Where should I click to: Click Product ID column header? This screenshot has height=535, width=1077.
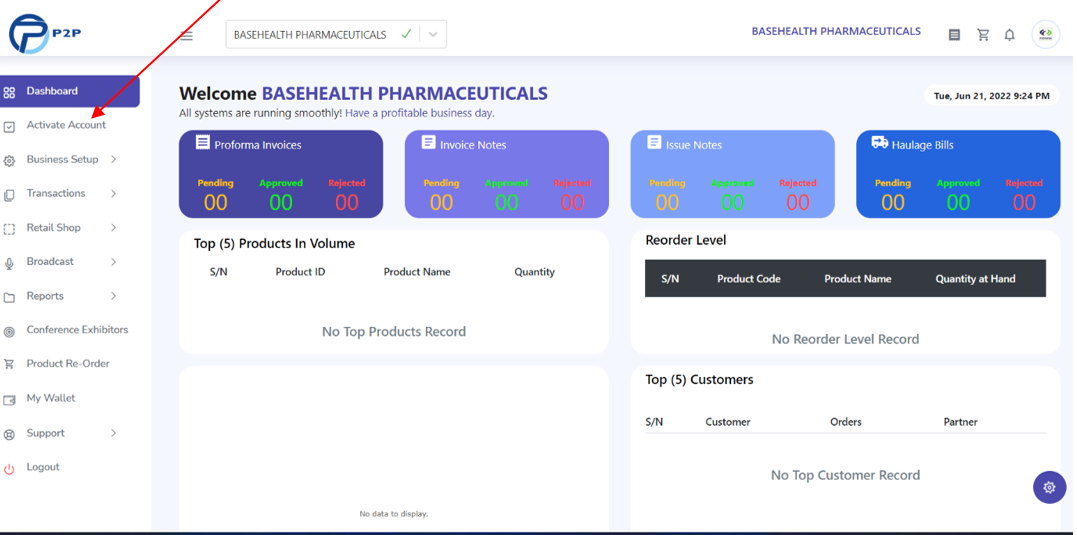(x=300, y=272)
